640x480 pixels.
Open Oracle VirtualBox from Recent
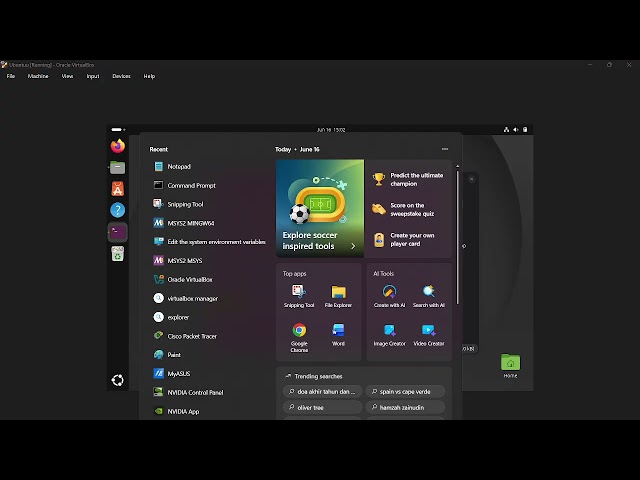[x=209, y=280]
